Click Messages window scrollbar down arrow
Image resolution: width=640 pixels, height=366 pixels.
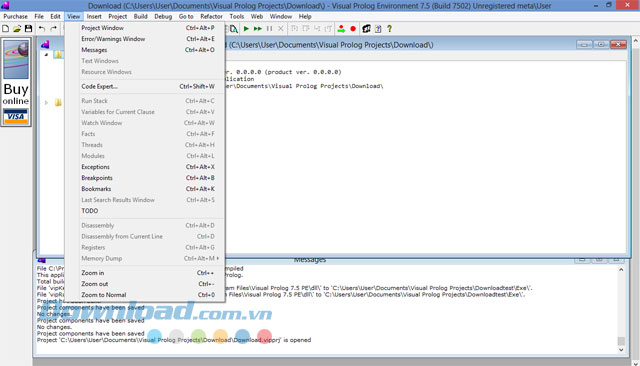(x=621, y=350)
